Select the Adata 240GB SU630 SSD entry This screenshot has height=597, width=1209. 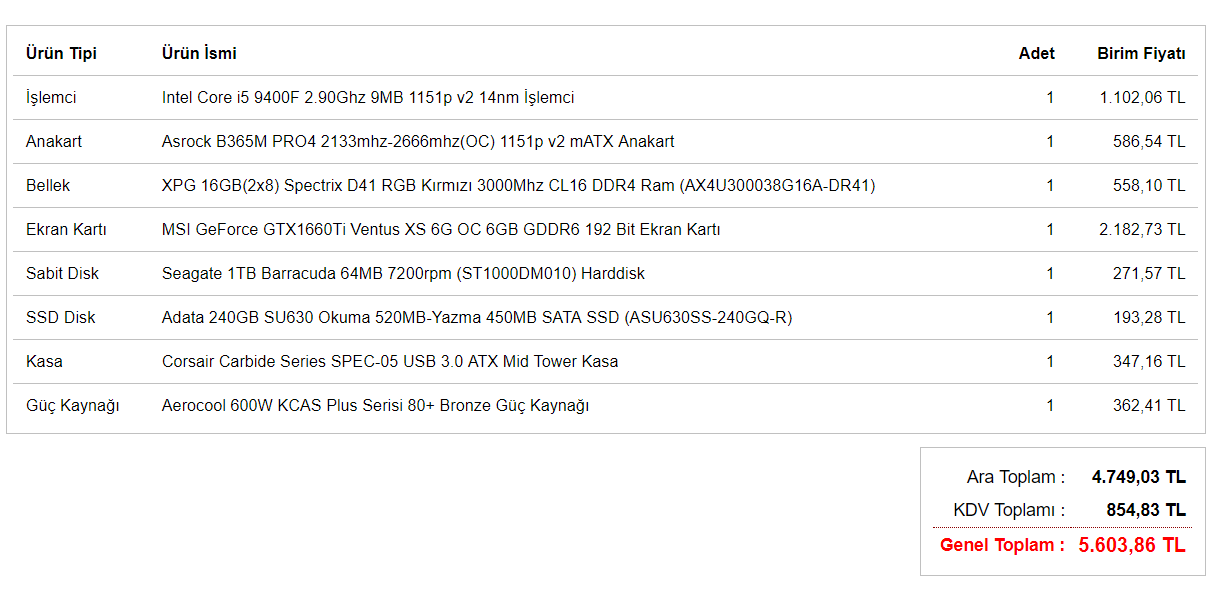tap(477, 318)
